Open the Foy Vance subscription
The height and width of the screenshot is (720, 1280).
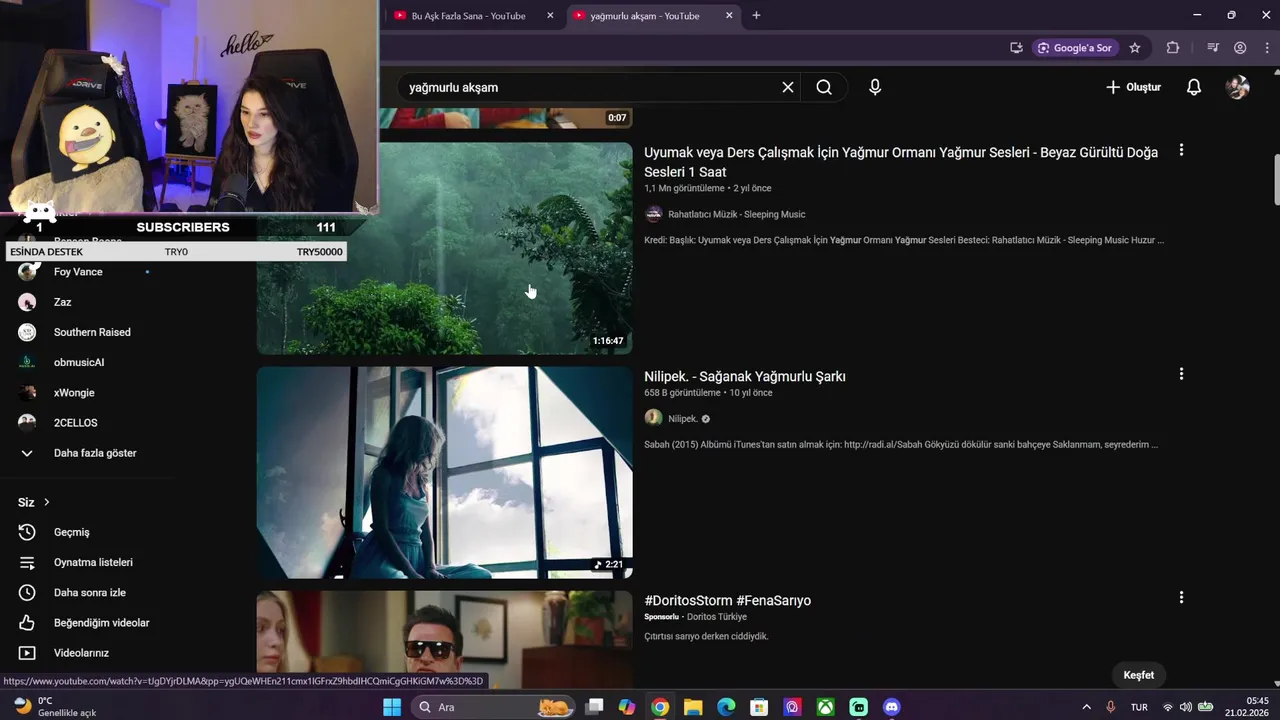tap(78, 272)
